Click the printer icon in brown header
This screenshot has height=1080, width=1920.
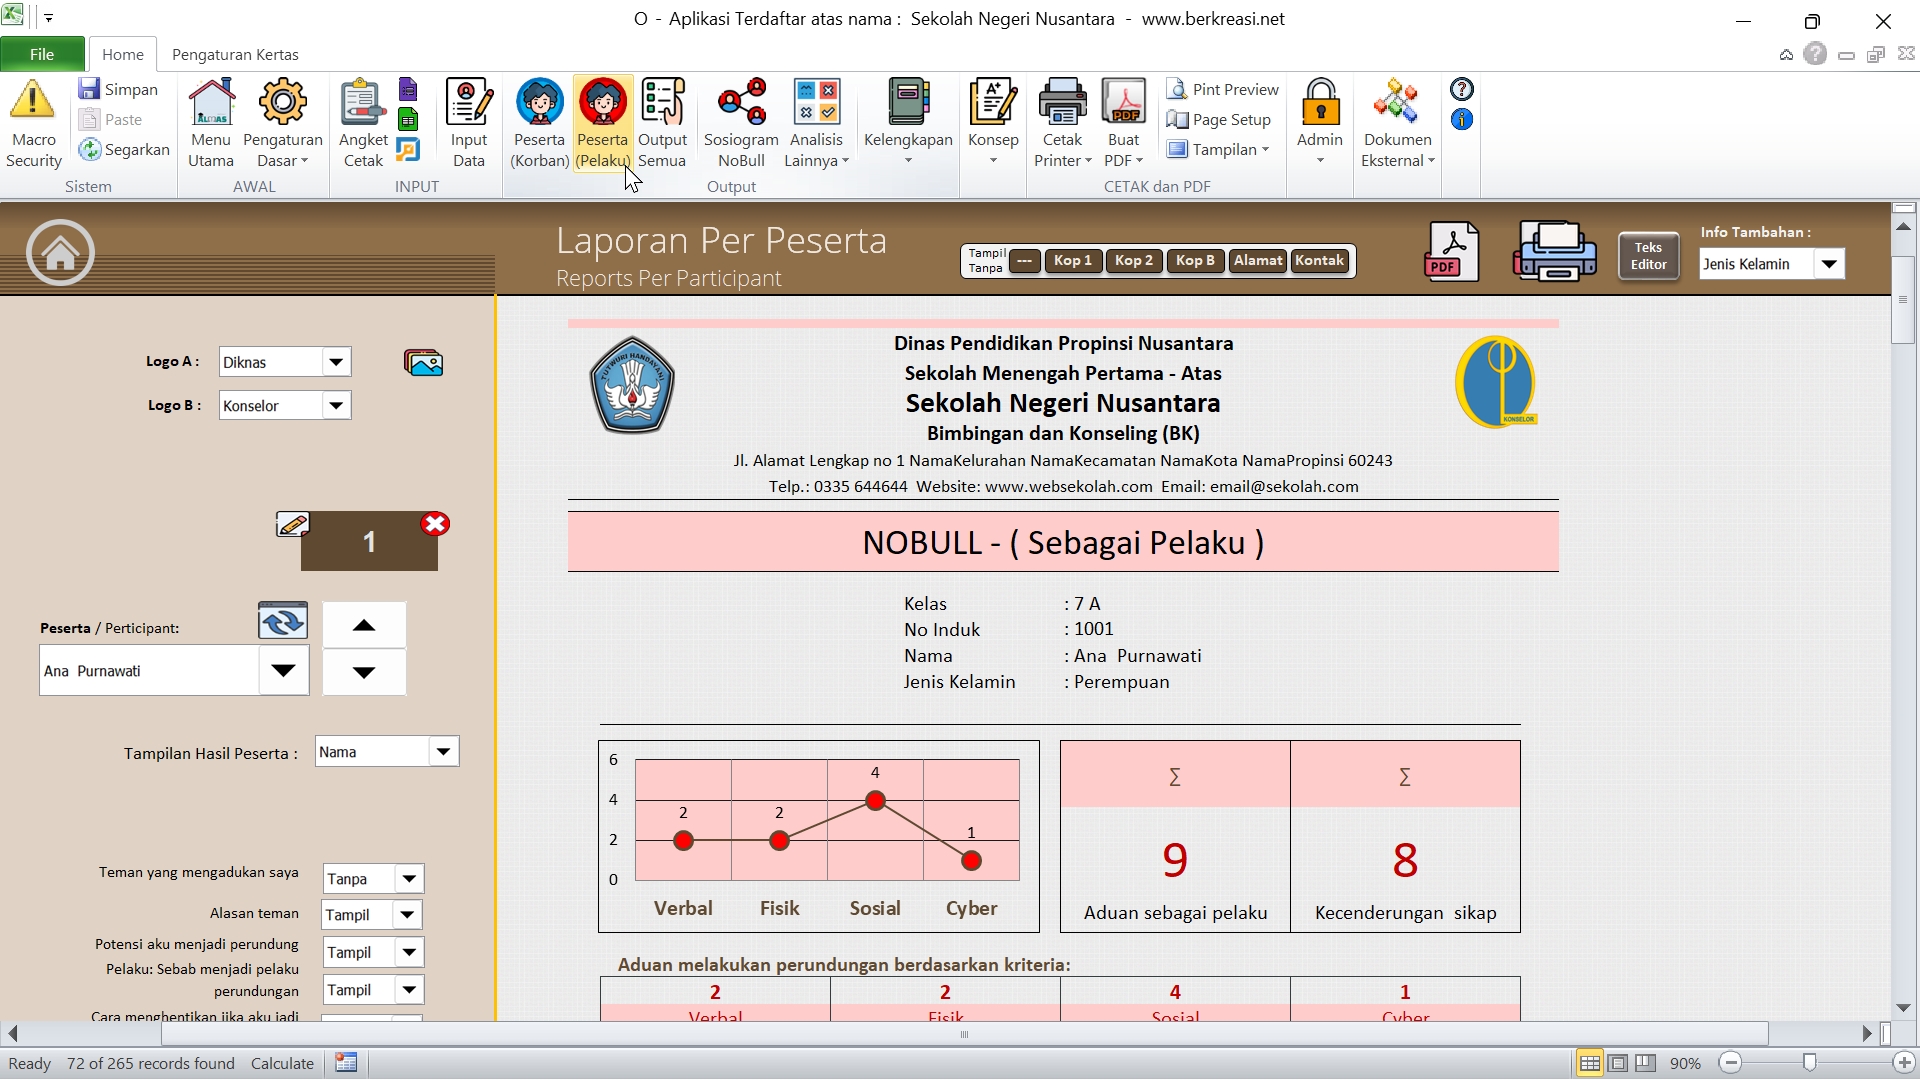(1553, 253)
